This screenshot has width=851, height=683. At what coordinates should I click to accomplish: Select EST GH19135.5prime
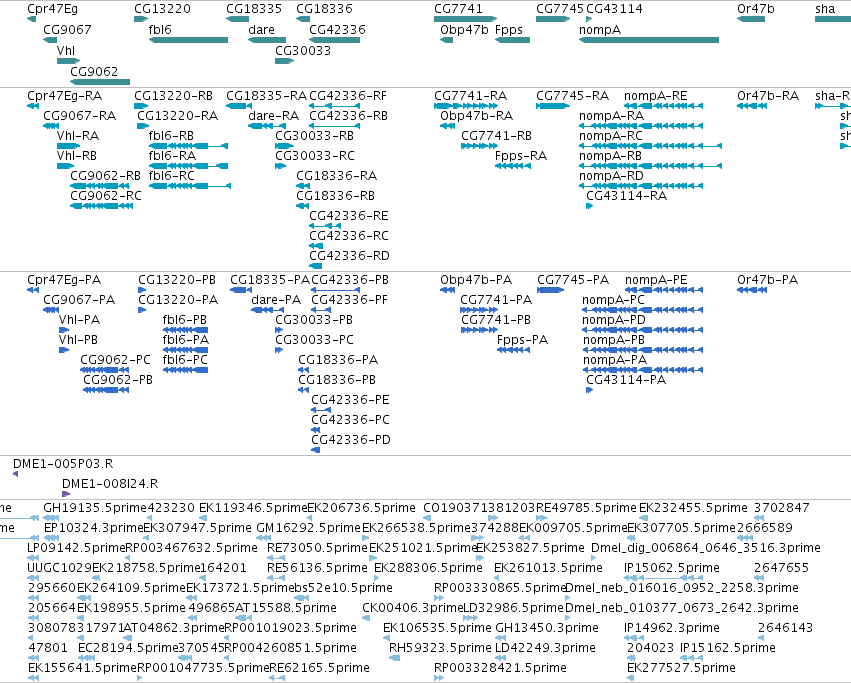tap(95, 508)
